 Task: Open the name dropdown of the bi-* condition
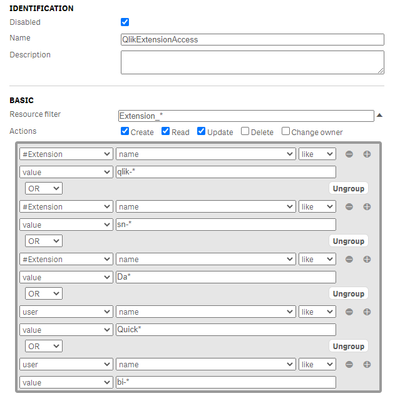[206, 364]
